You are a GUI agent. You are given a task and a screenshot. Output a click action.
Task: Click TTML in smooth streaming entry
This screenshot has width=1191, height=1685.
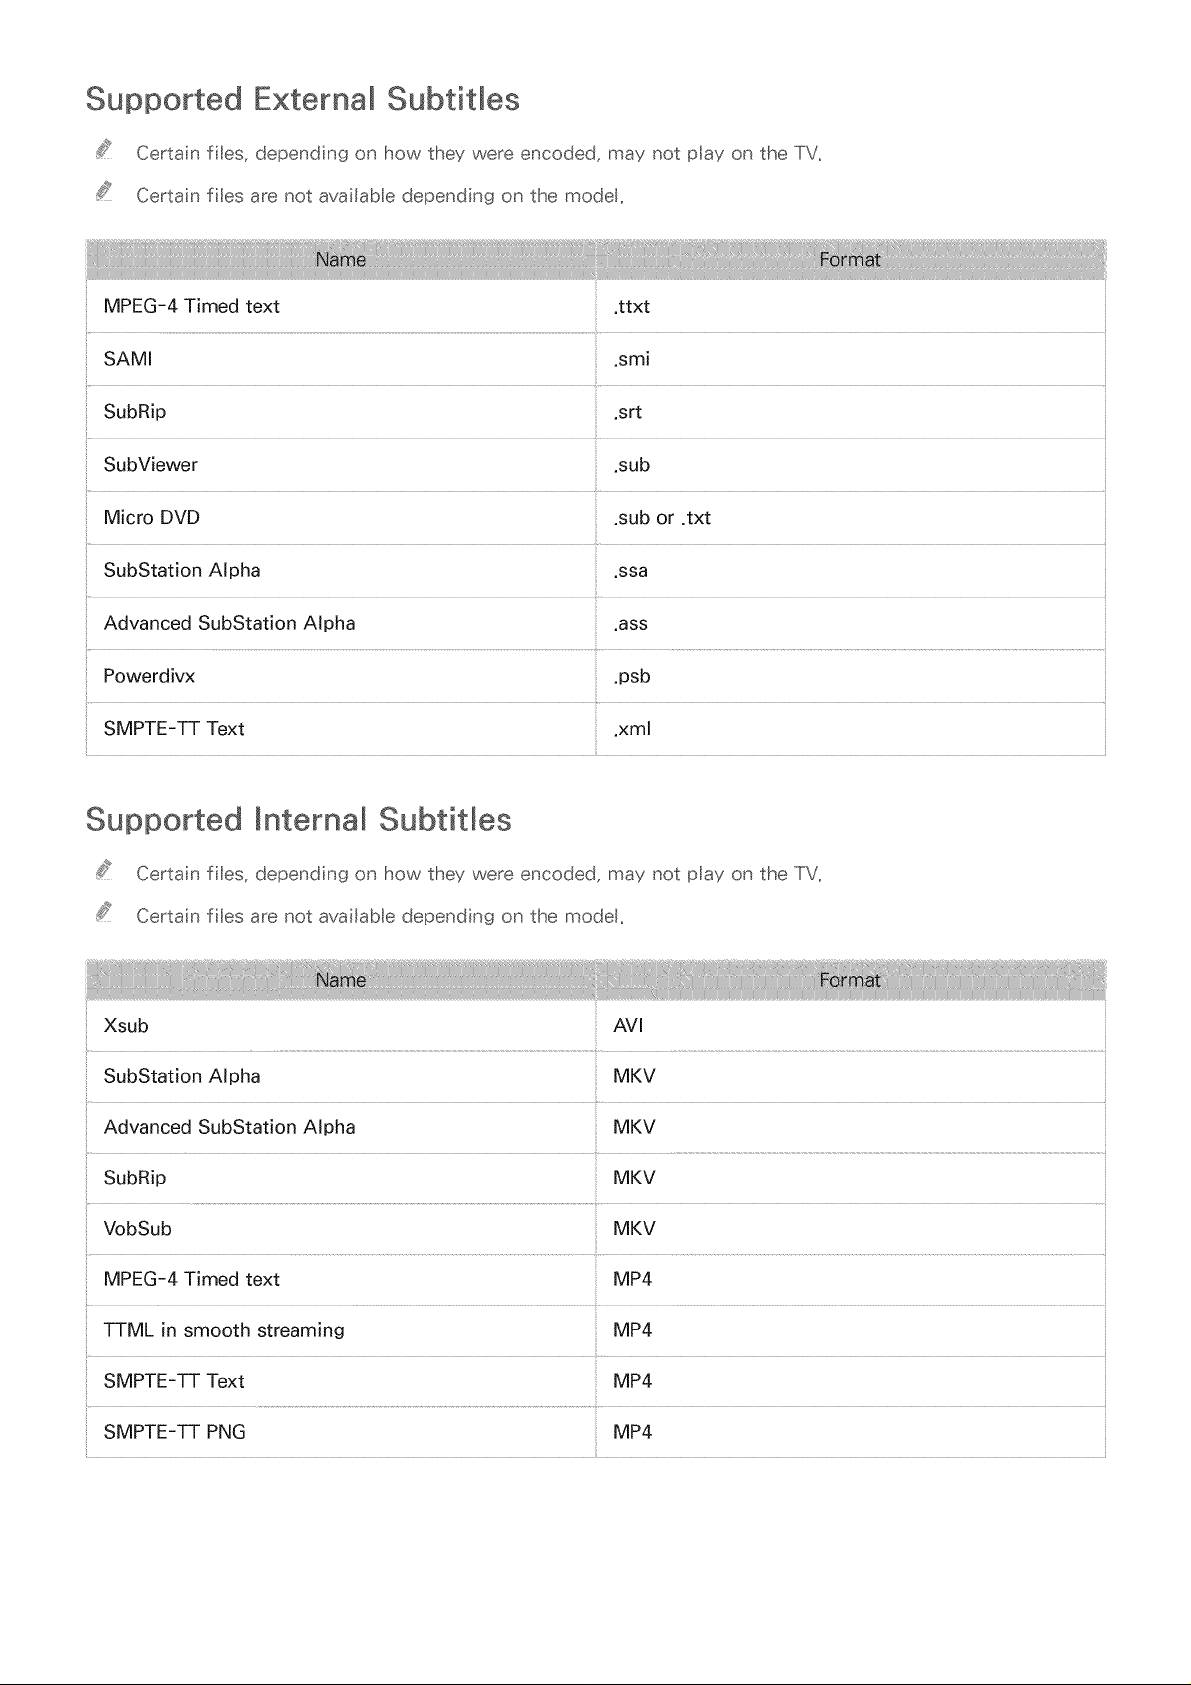pyautogui.click(x=224, y=1330)
